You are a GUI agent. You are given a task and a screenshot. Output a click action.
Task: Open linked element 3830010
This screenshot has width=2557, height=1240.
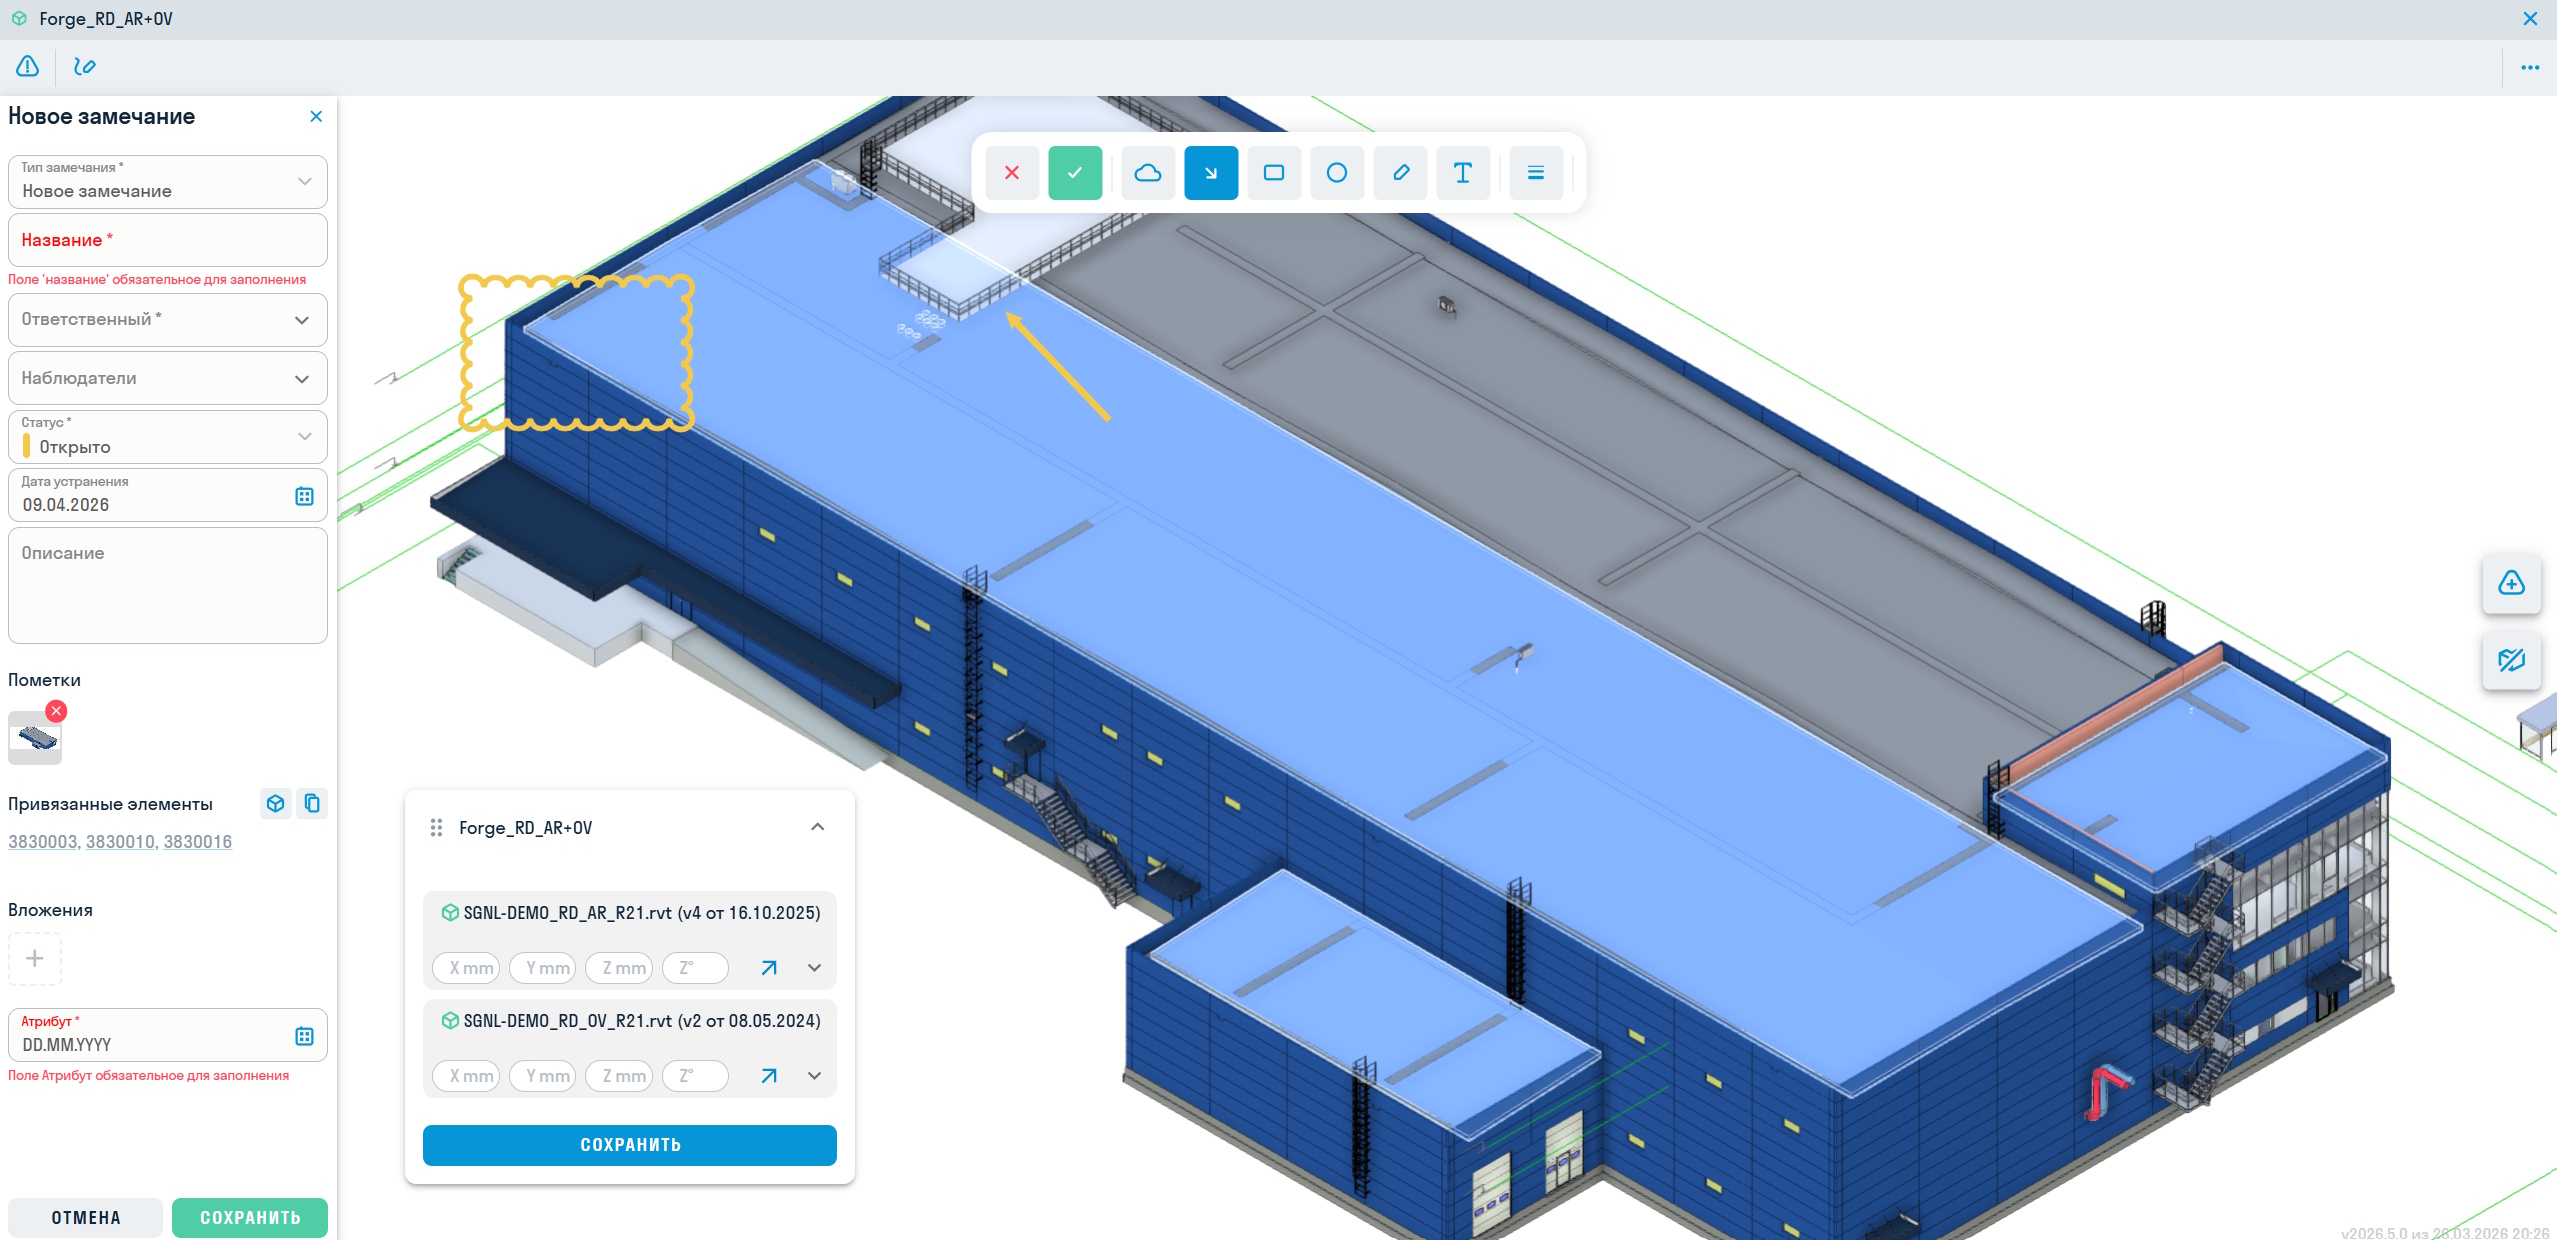119,842
